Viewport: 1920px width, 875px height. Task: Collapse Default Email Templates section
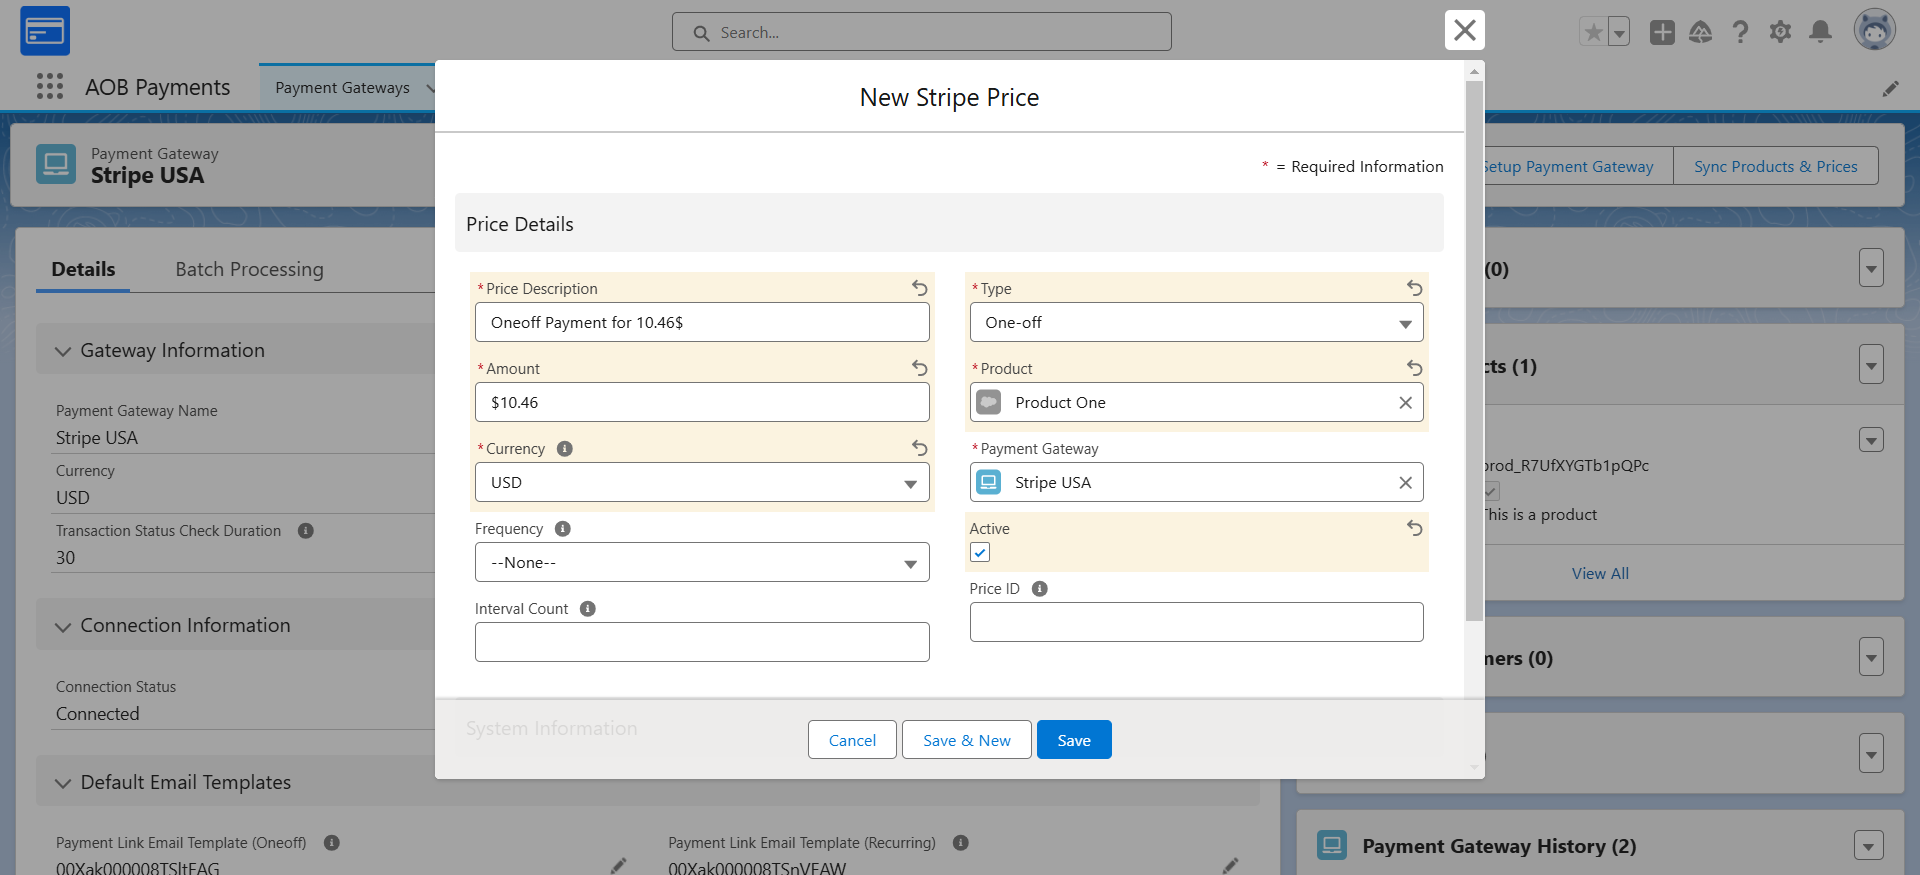point(63,783)
